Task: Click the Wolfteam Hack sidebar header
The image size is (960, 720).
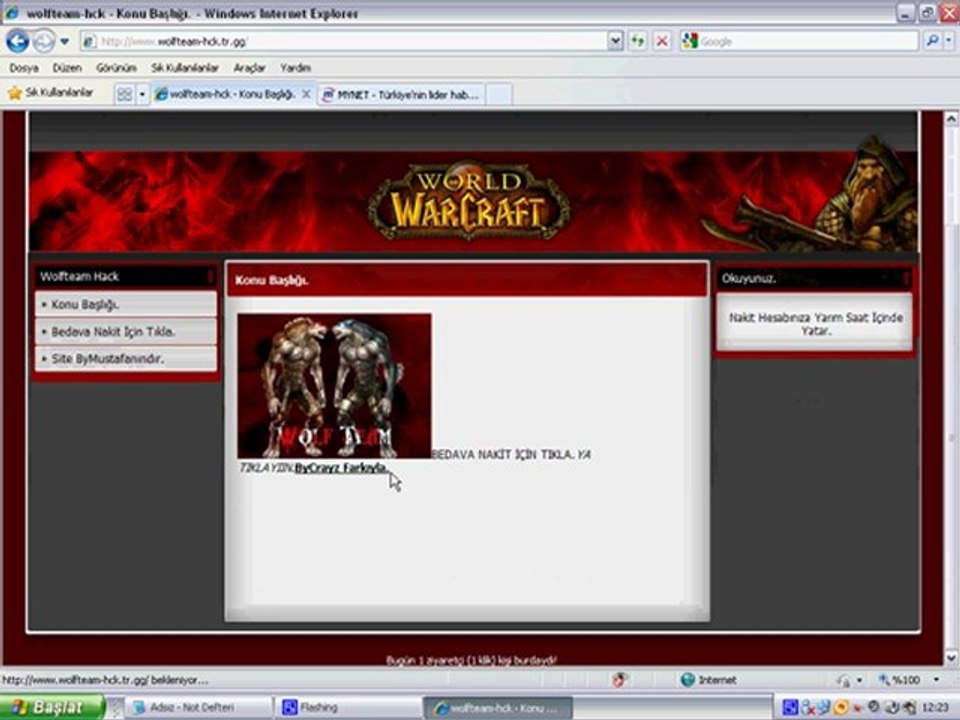Action: [124, 277]
